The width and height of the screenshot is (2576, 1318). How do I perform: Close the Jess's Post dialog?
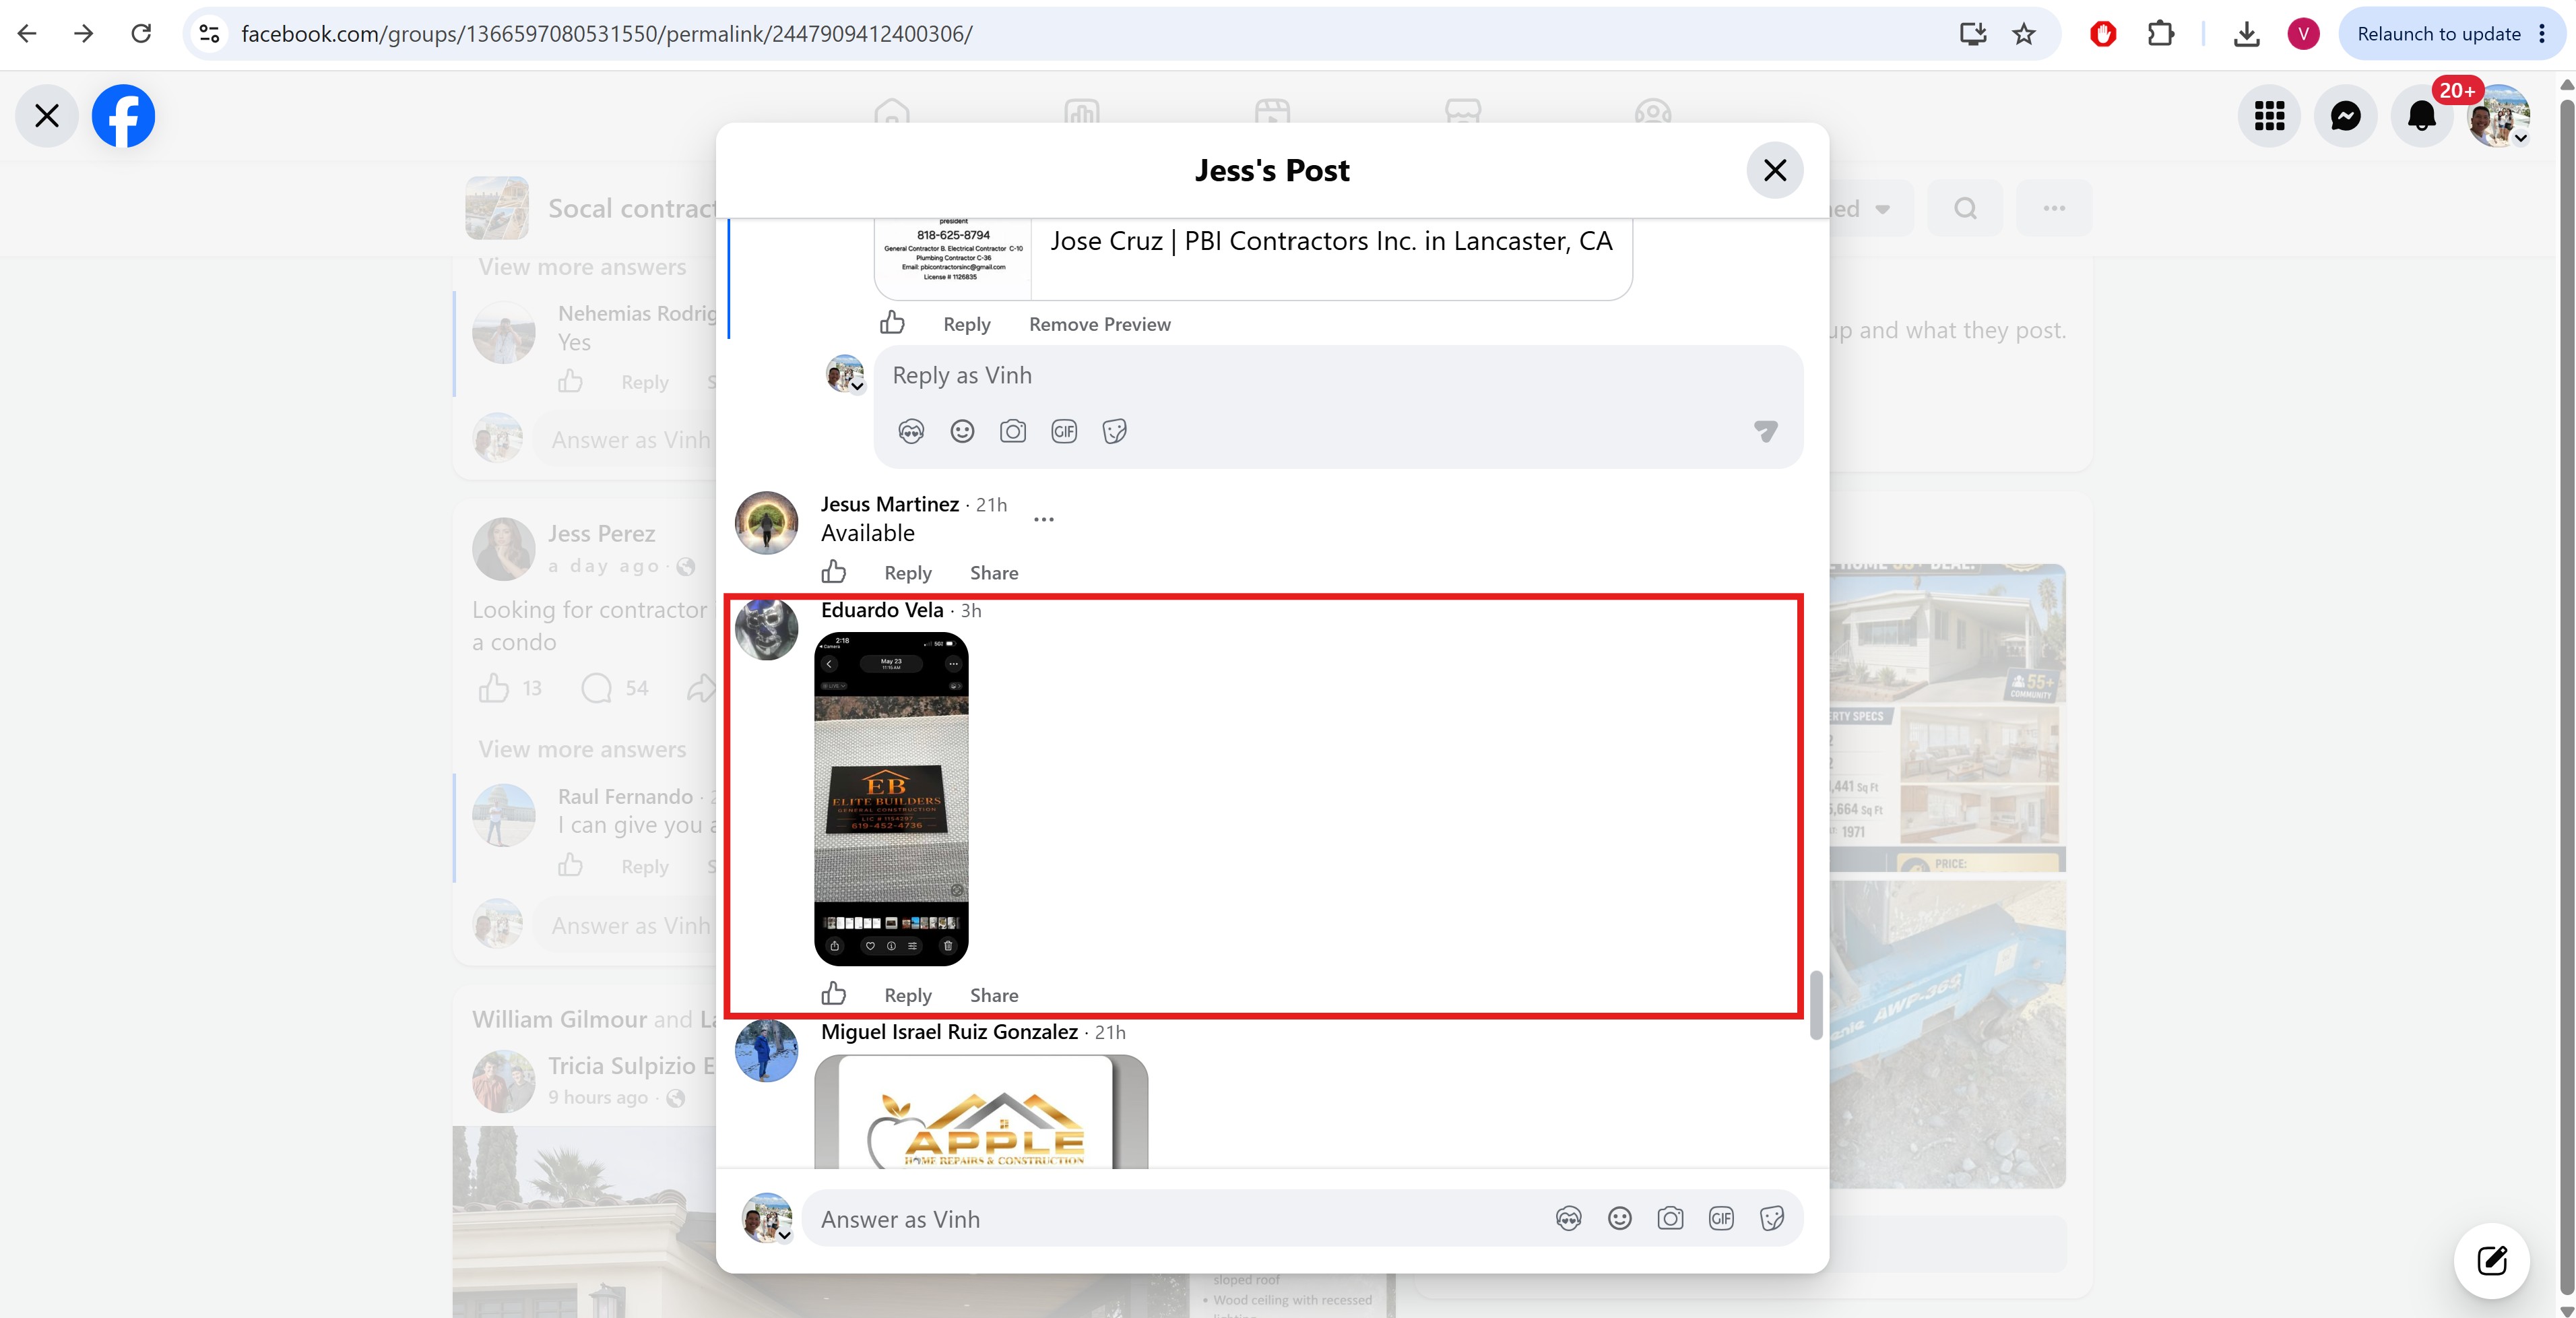coord(1775,170)
